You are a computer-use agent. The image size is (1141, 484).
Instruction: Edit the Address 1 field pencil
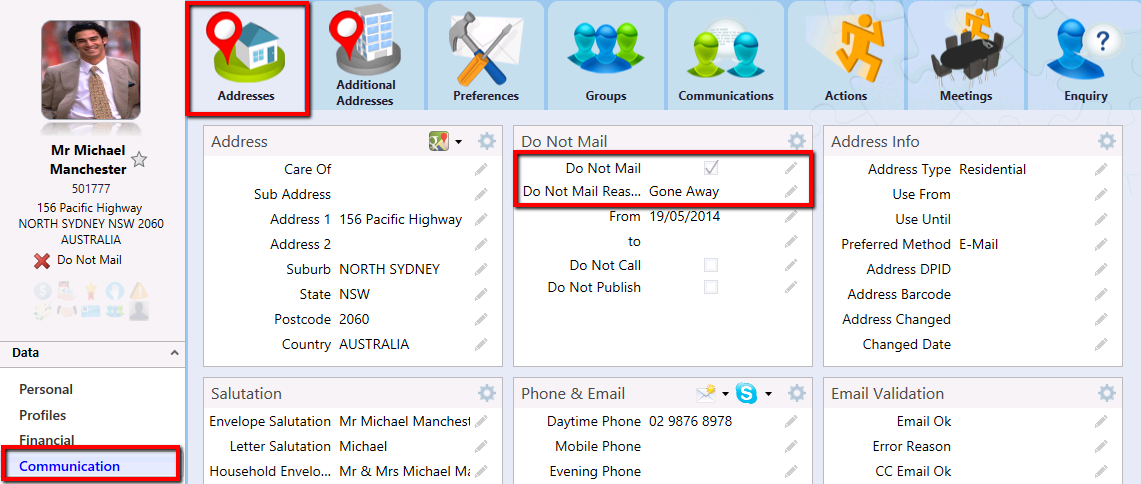(x=481, y=219)
